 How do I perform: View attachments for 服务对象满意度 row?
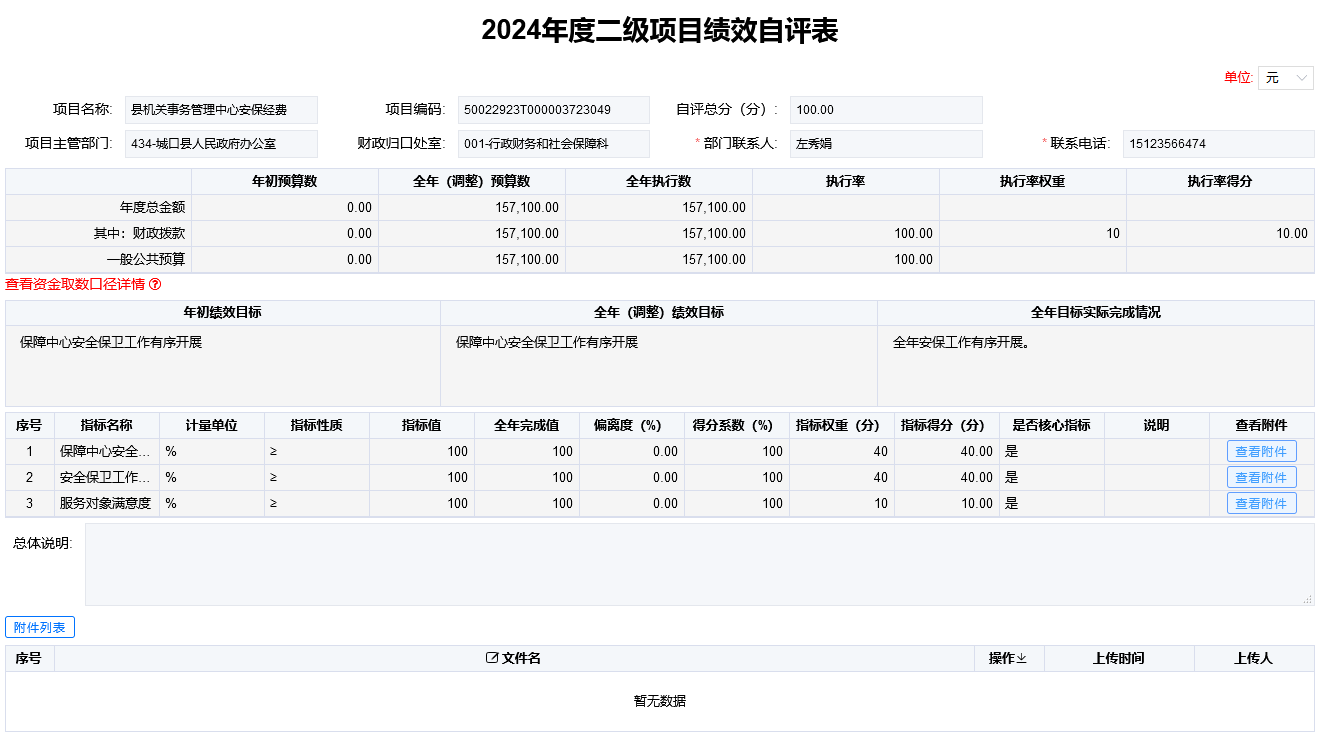click(x=1261, y=503)
